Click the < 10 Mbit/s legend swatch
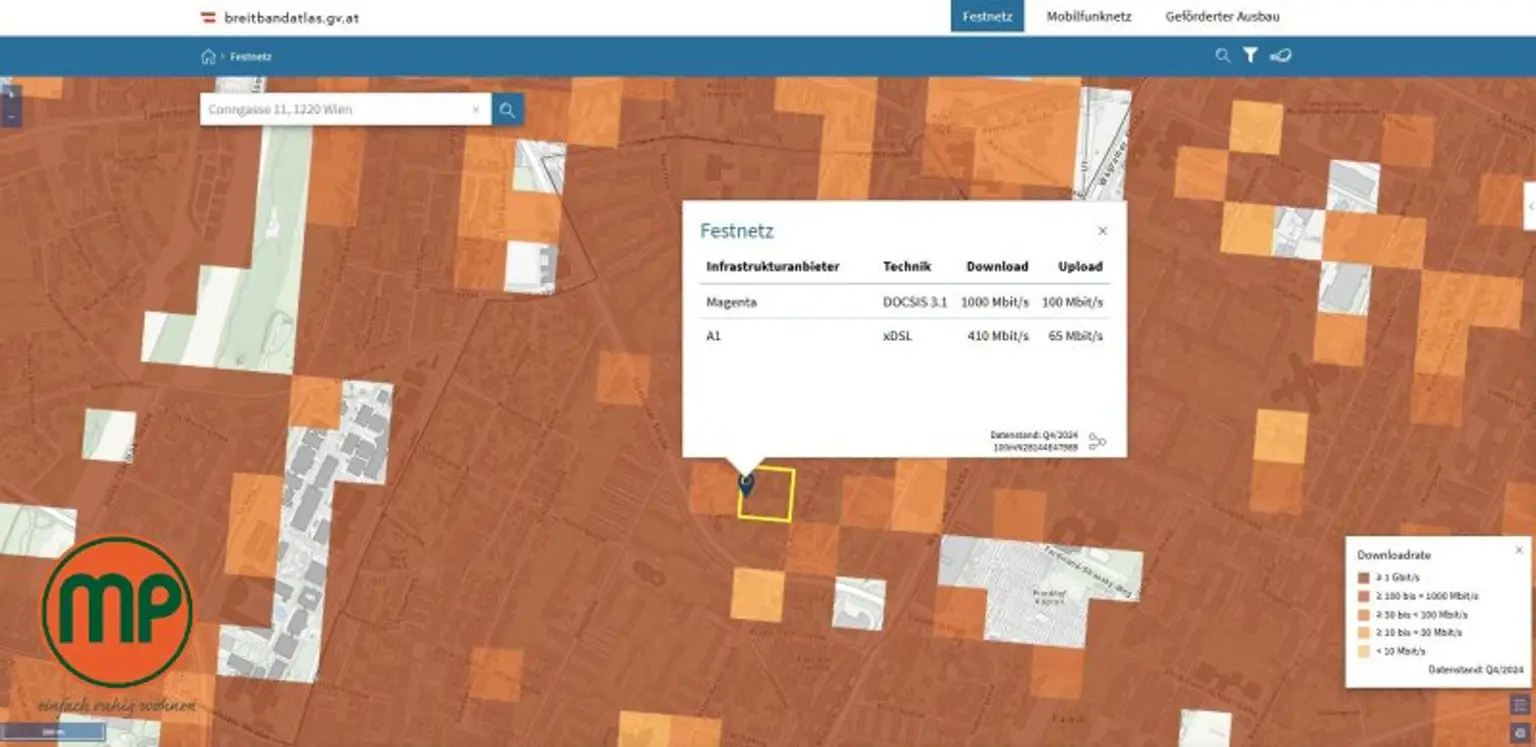This screenshot has width=1536, height=747. 1363,651
